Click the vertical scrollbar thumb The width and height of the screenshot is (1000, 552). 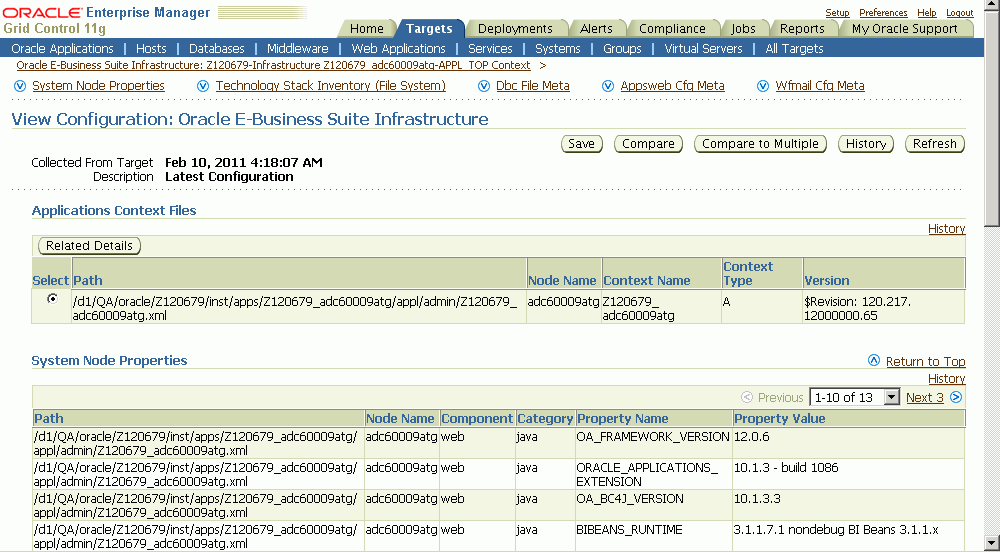(992, 118)
